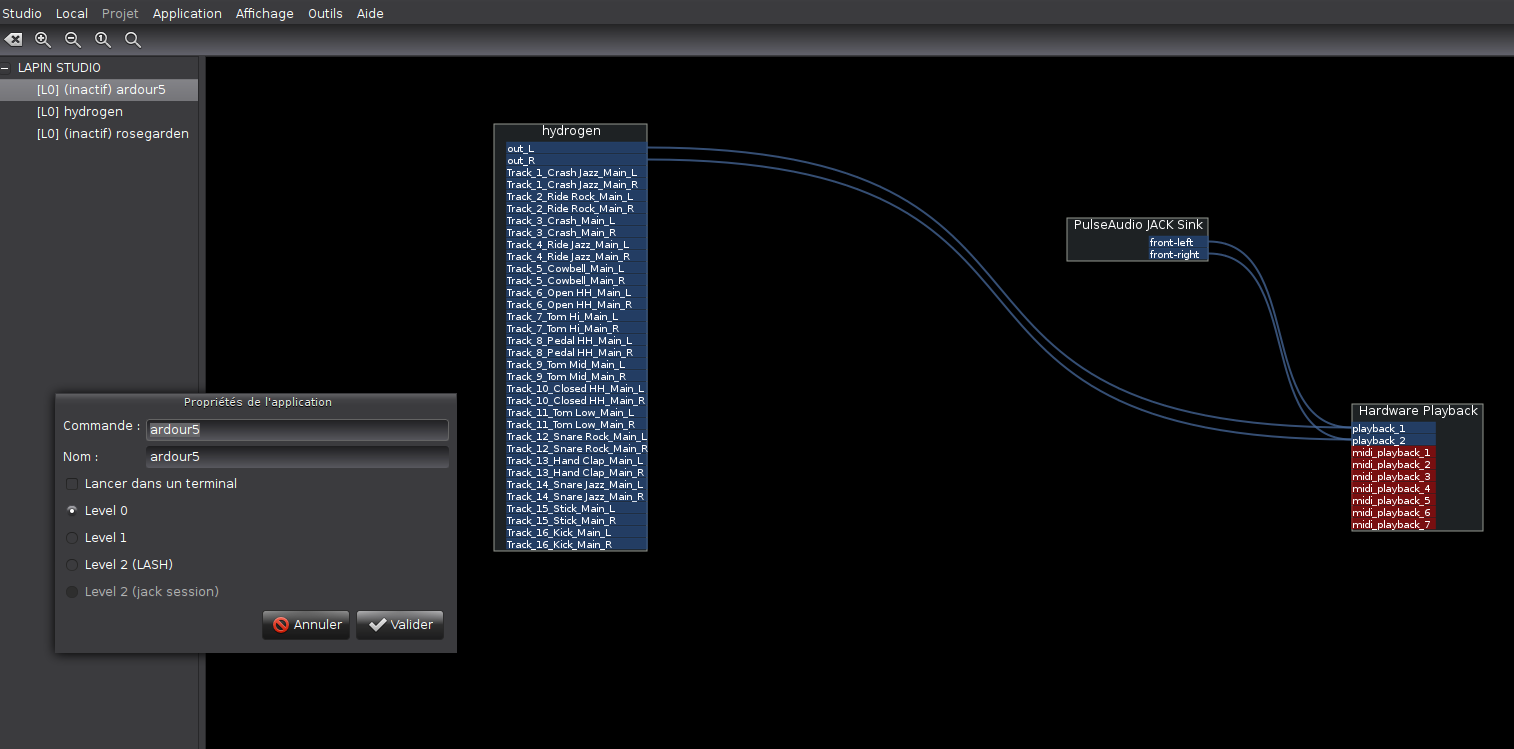Click the Track_13_Hand Clap_Main_R port

(575, 473)
